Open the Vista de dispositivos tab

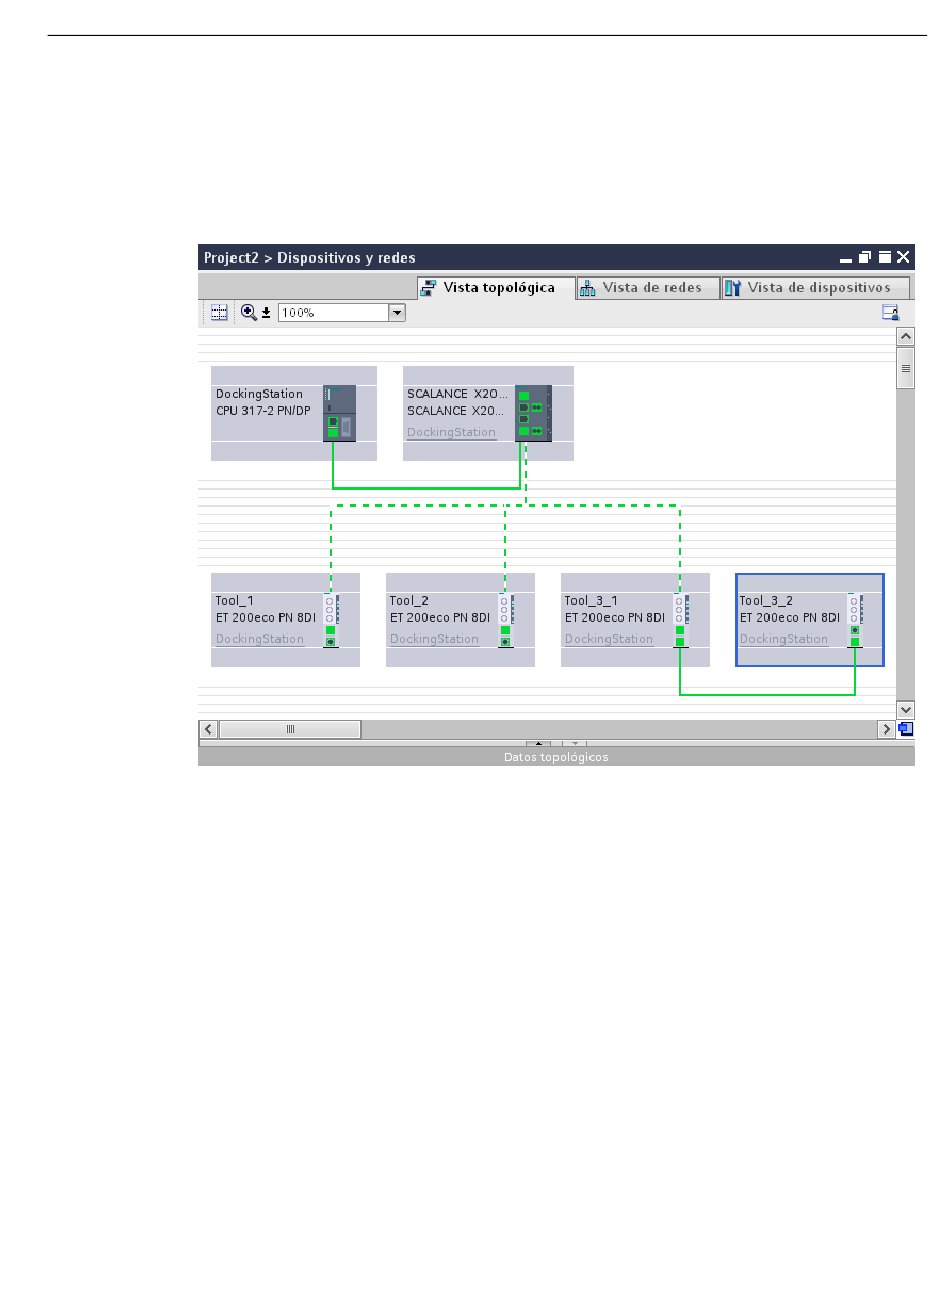(x=816, y=288)
